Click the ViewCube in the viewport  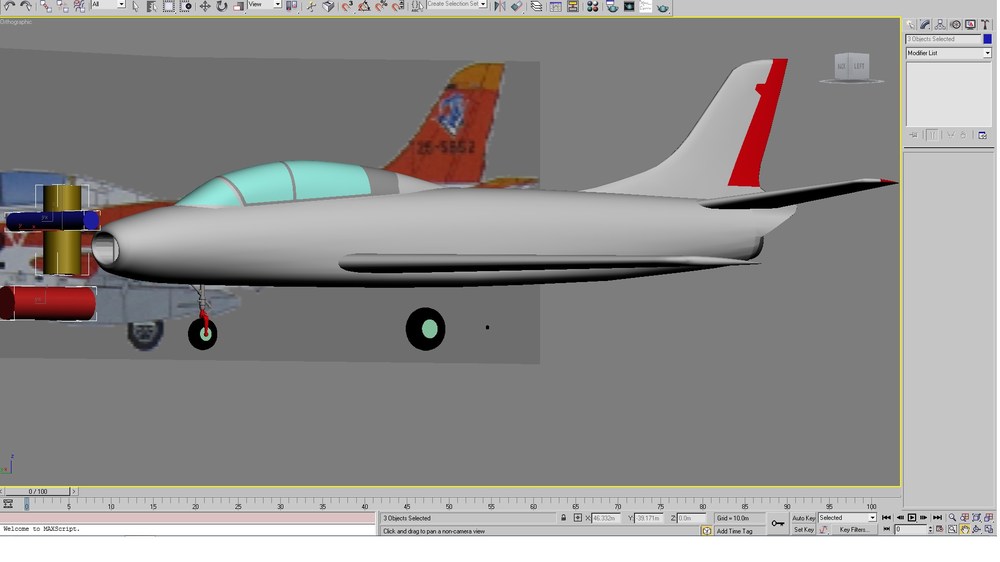tap(851, 68)
